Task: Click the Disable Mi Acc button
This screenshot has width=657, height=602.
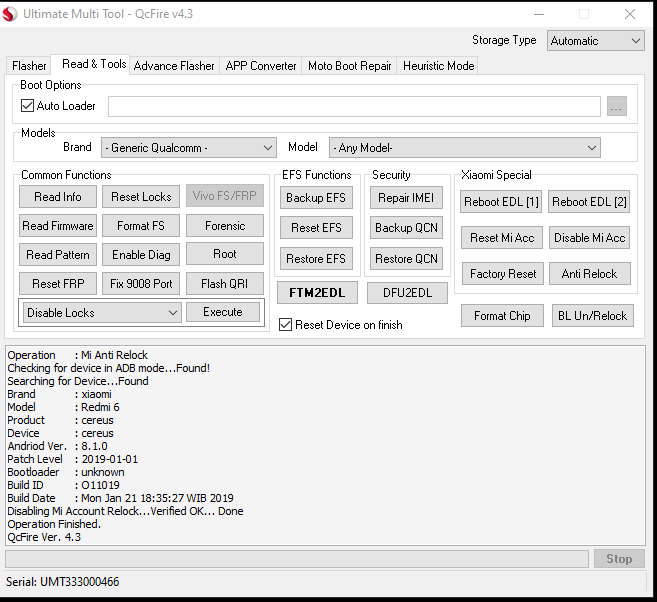Action: pos(590,238)
